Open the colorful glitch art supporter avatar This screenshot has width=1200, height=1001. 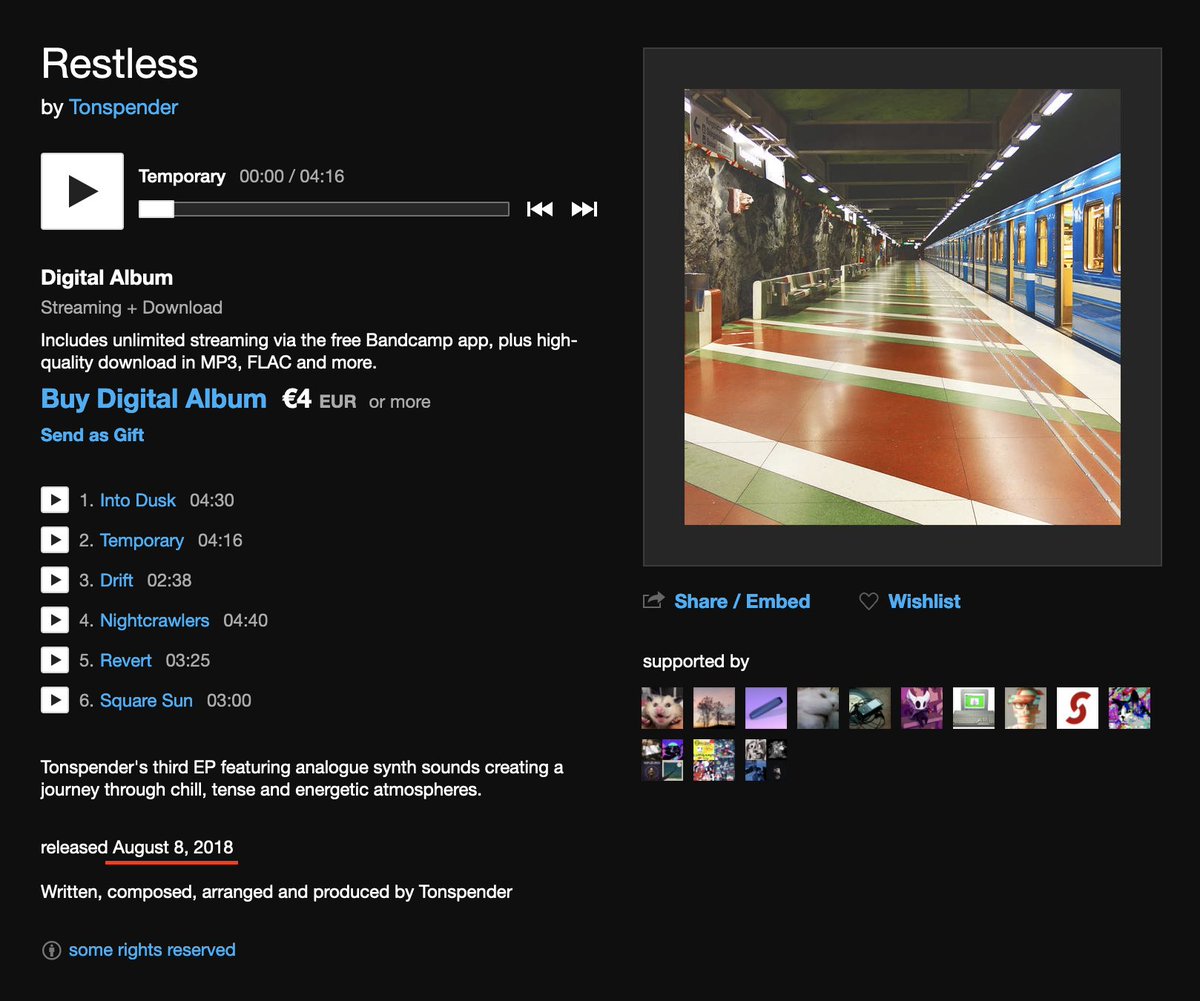[1130, 708]
